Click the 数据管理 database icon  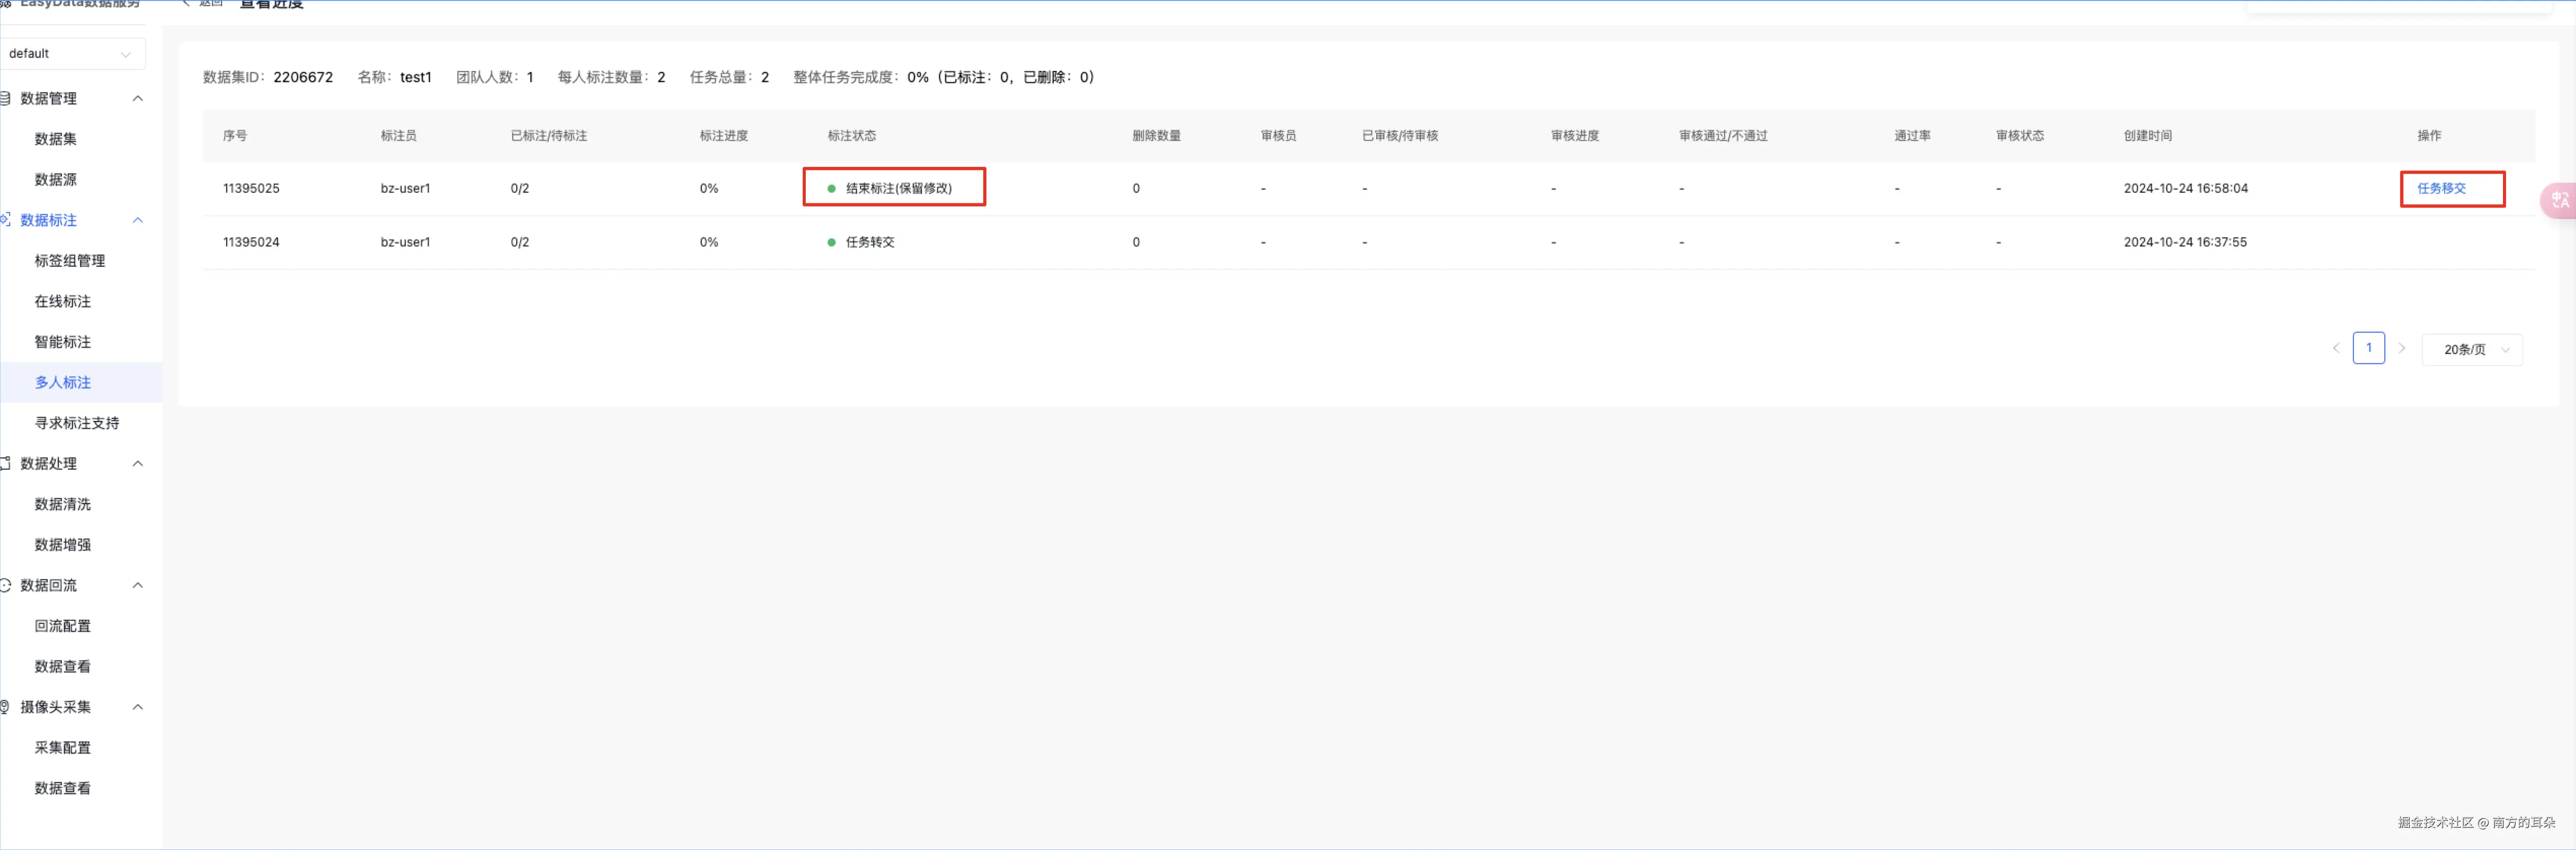[x=5, y=98]
